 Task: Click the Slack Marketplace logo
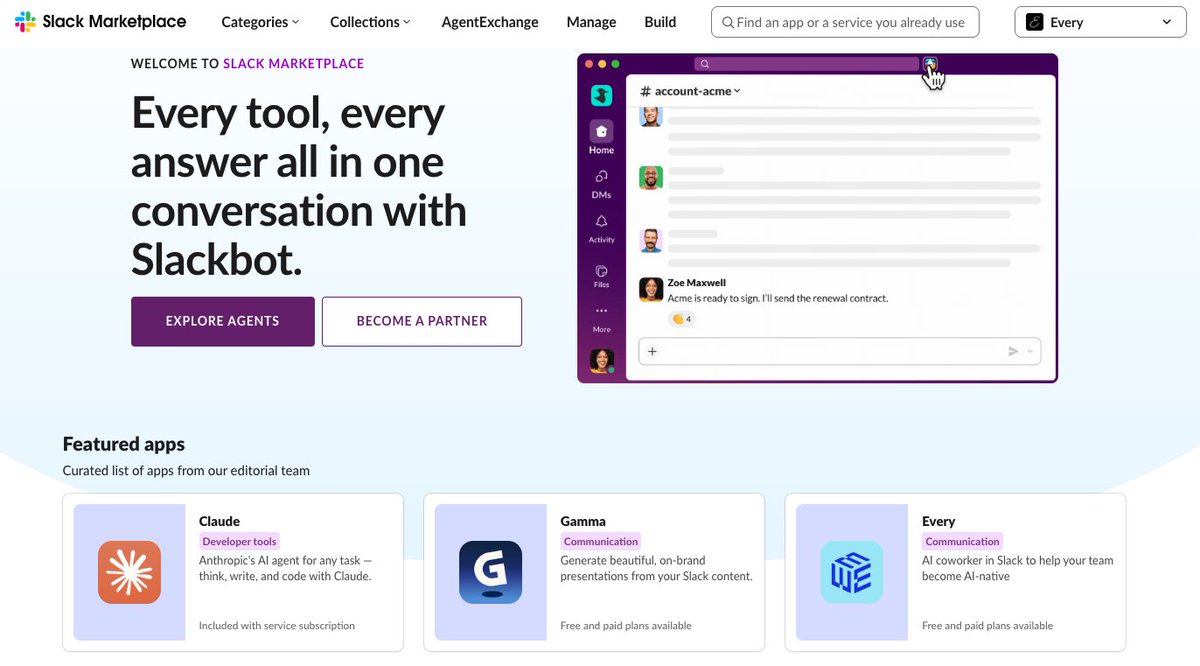(100, 22)
